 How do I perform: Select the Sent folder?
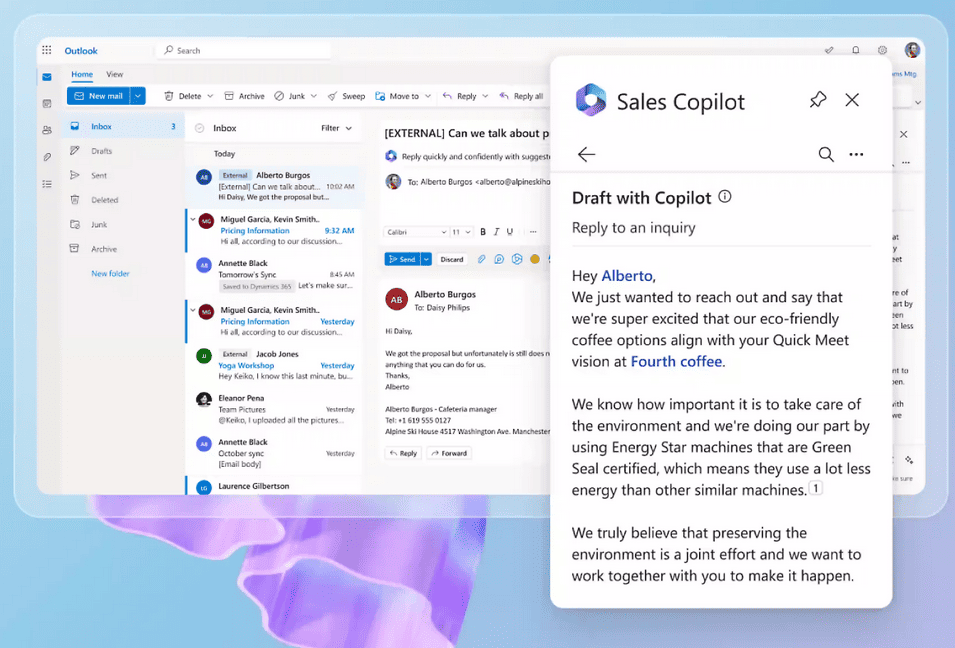[x=124, y=175]
